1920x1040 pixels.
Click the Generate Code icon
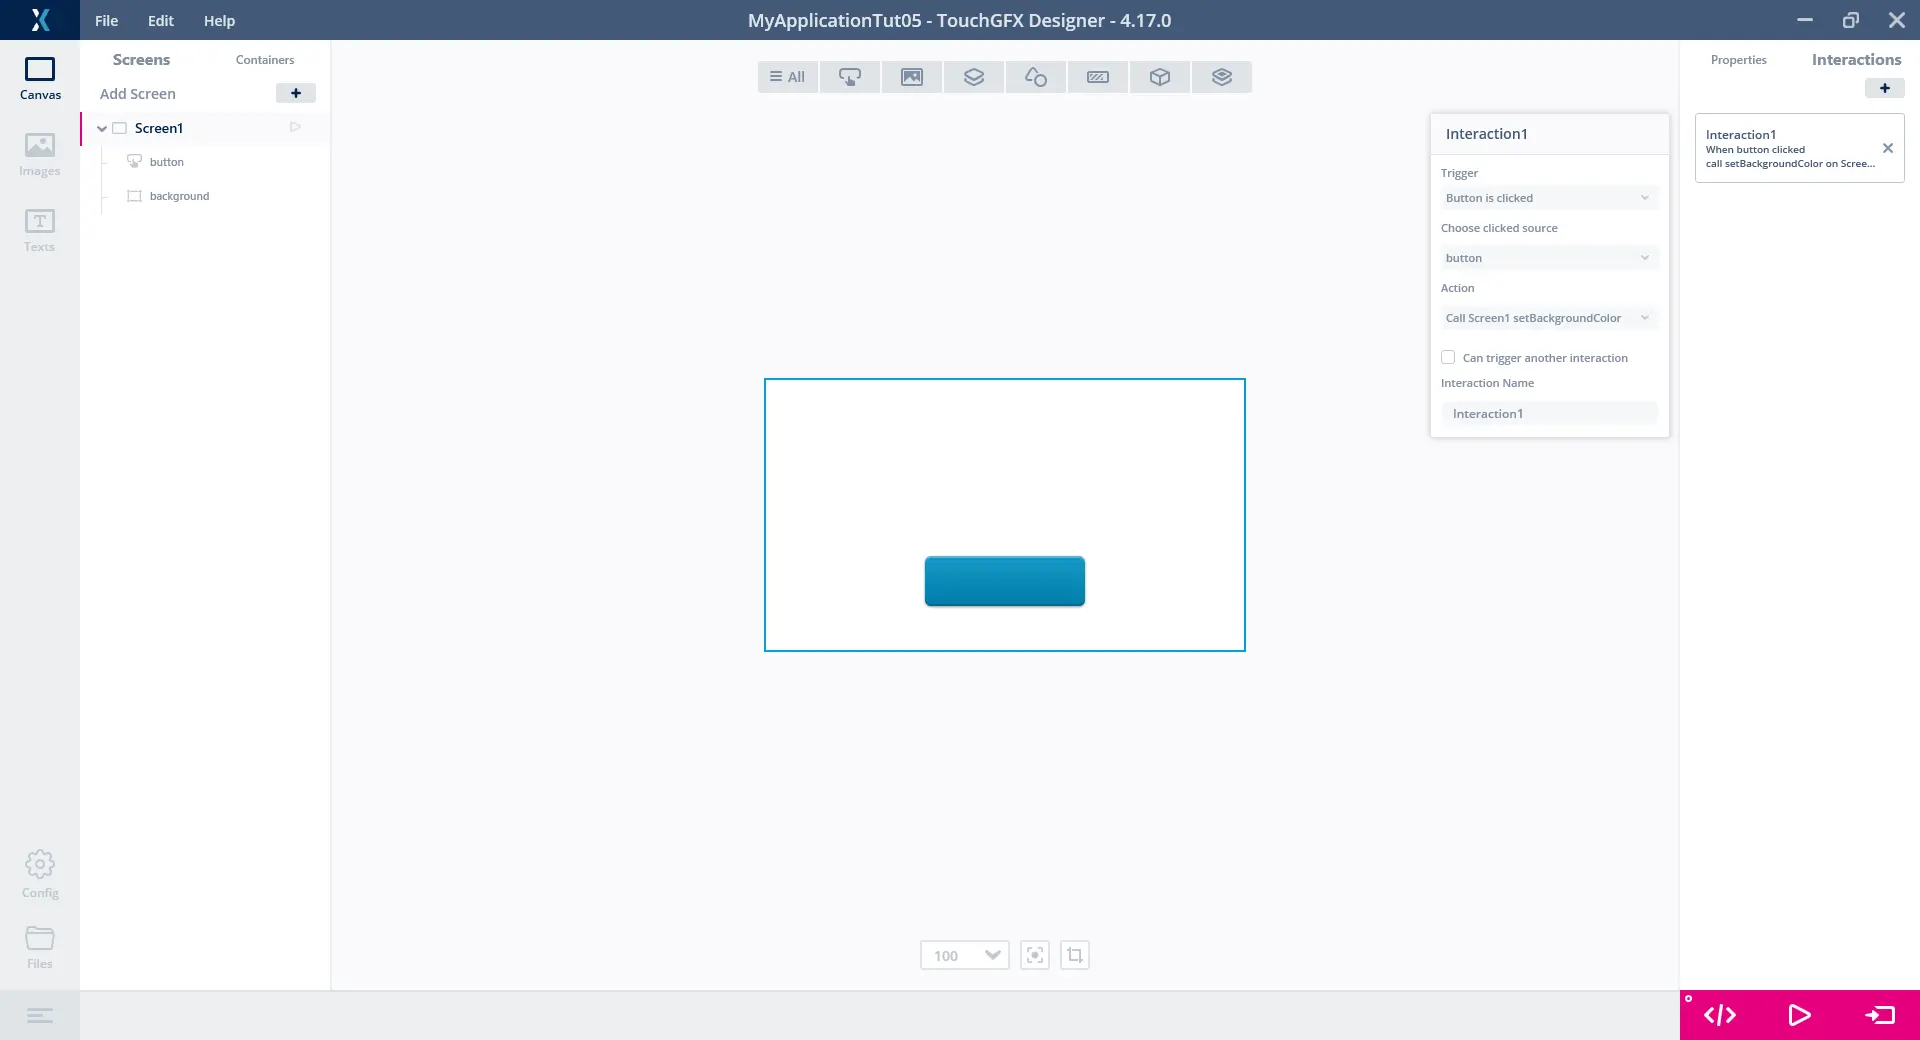point(1719,1015)
